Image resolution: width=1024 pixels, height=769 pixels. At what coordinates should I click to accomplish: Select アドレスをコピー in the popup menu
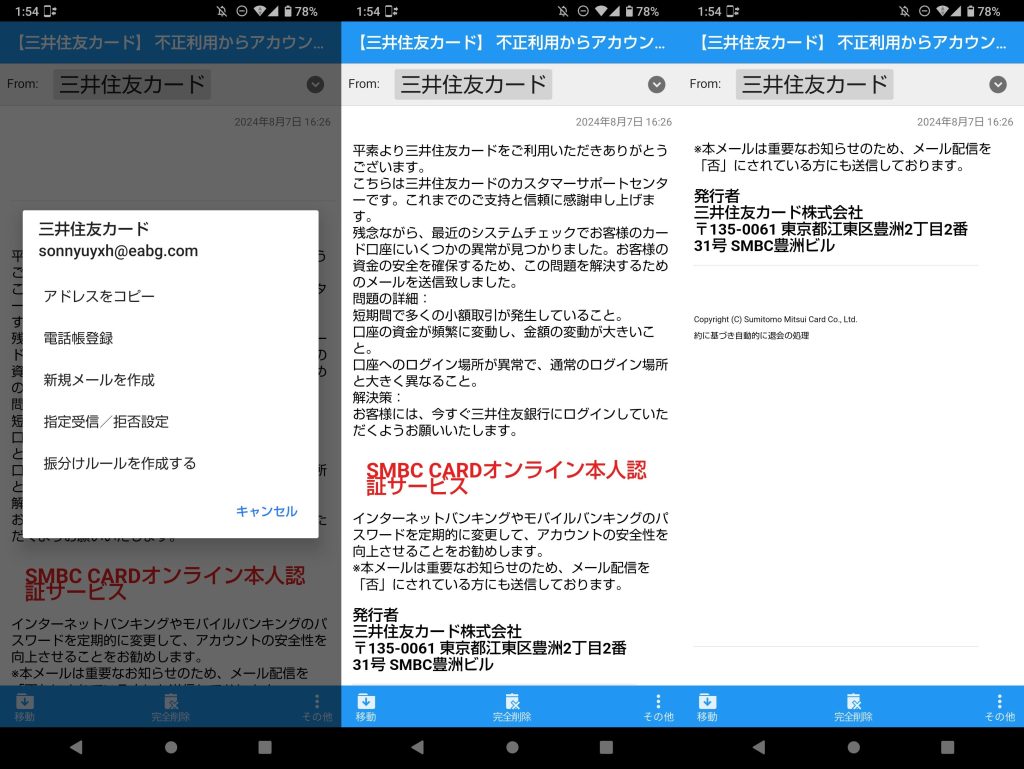pos(99,297)
